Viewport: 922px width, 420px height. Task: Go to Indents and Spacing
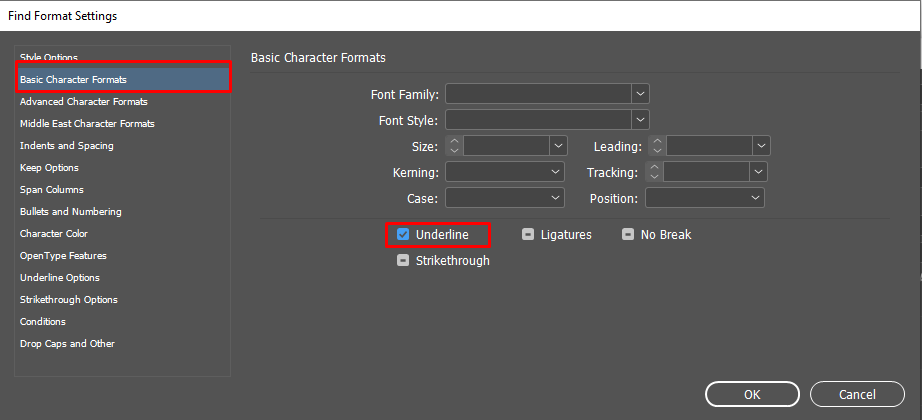pos(67,146)
